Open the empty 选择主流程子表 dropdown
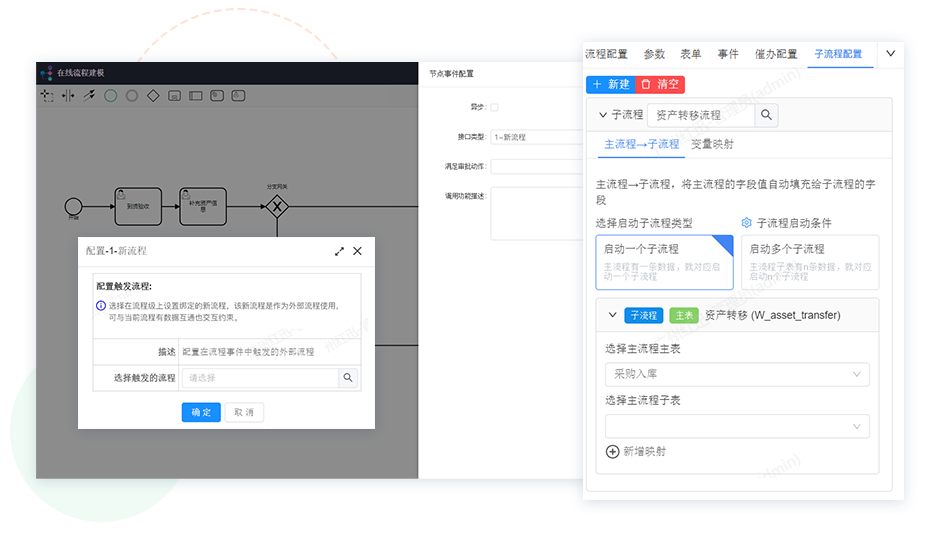This screenshot has height=540, width=940. pos(737,426)
